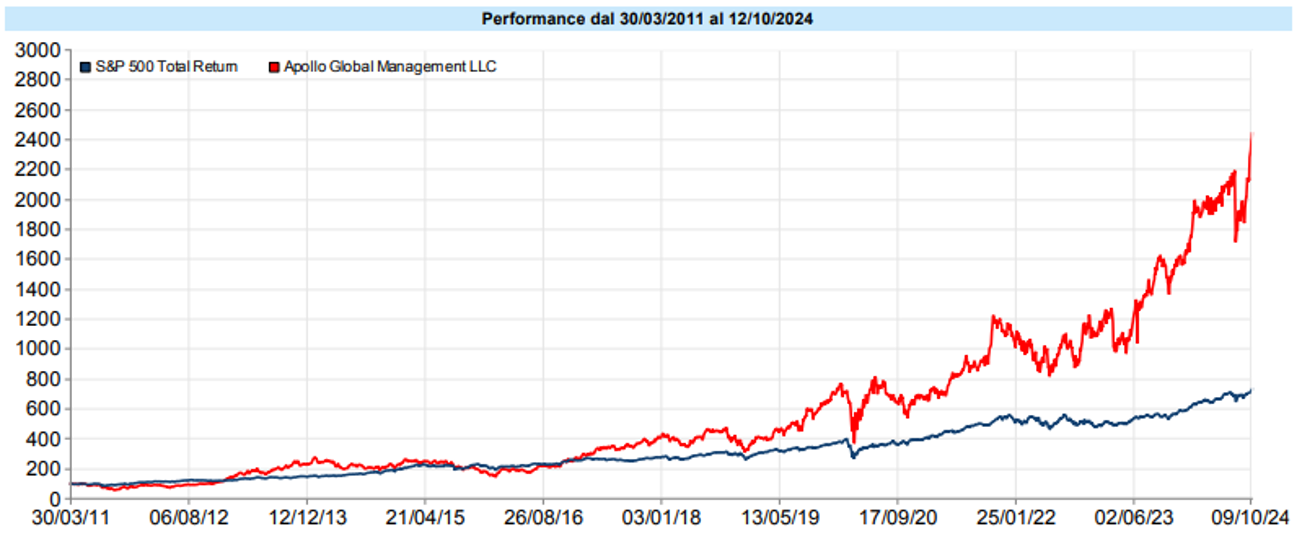
Task: Click the 21/04/15 date tick label
Action: (424, 520)
